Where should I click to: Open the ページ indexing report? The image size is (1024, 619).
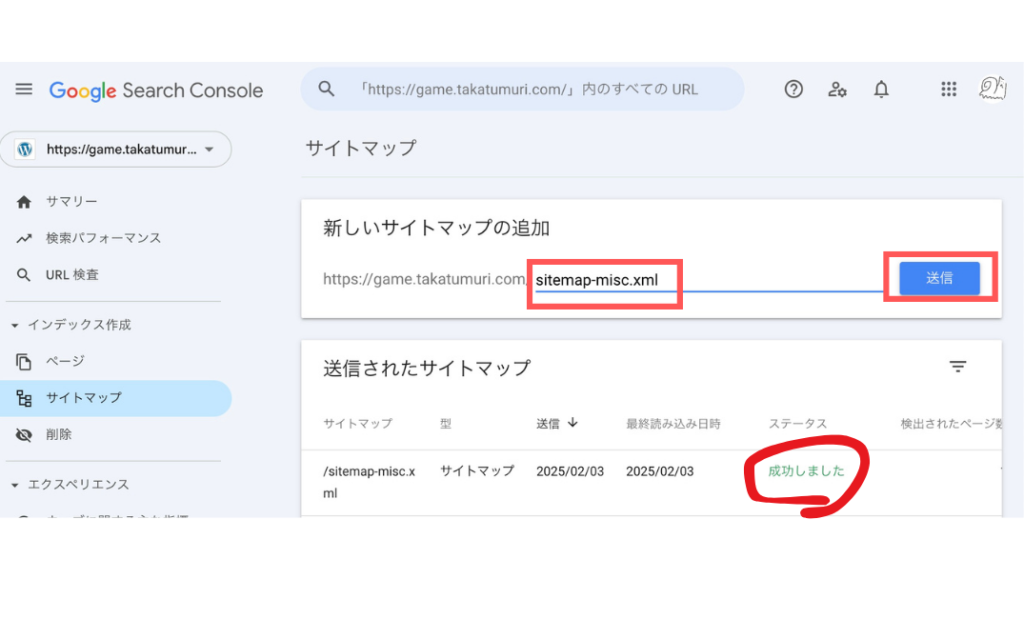point(65,361)
